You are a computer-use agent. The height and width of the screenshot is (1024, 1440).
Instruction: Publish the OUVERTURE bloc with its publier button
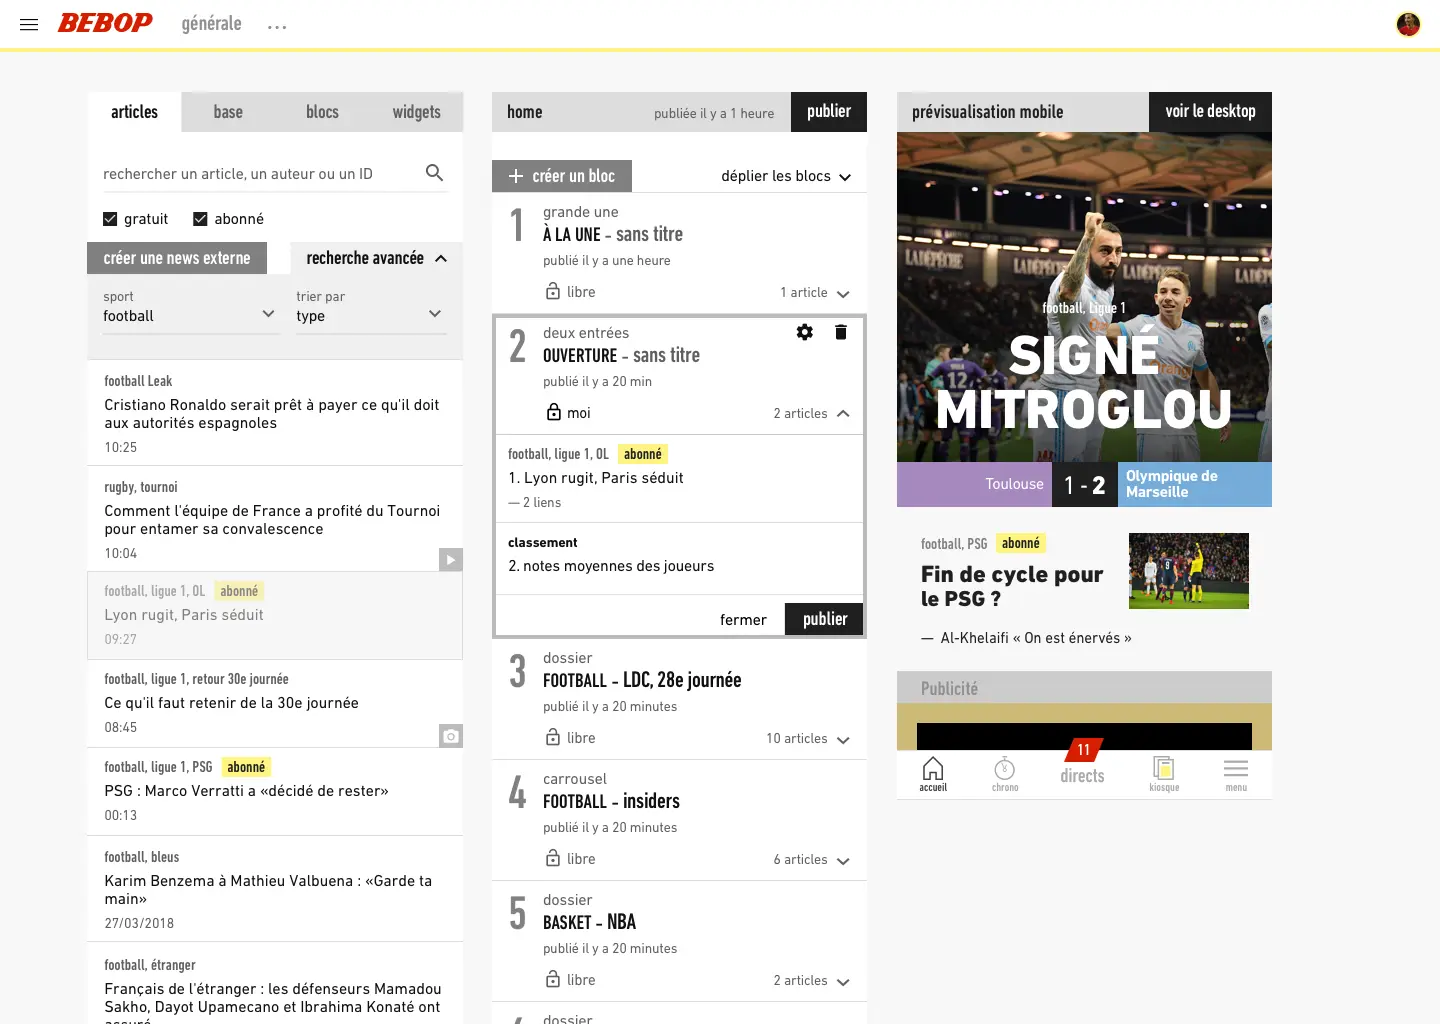(x=825, y=619)
